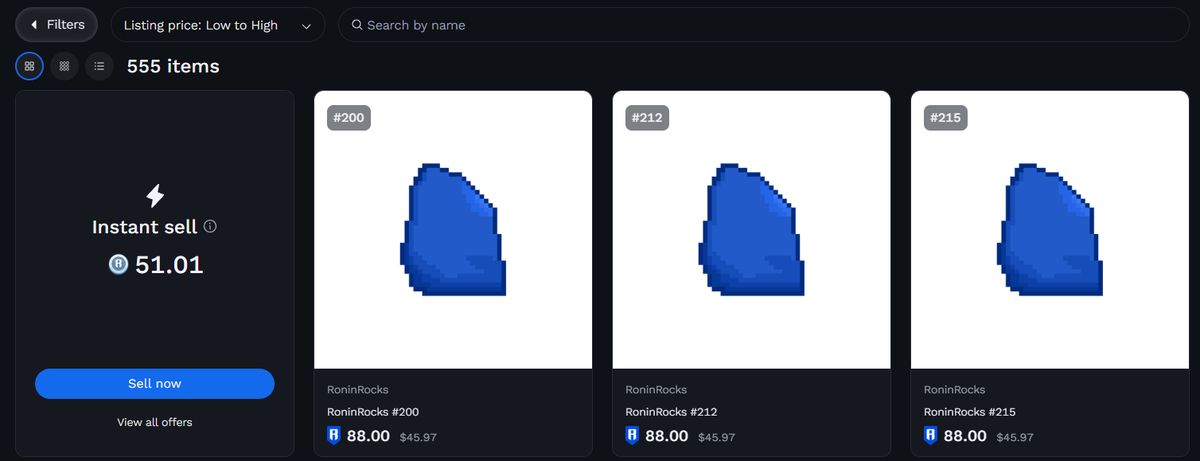Click the Instant sell info icon
The image size is (1200, 461).
pyautogui.click(x=210, y=227)
